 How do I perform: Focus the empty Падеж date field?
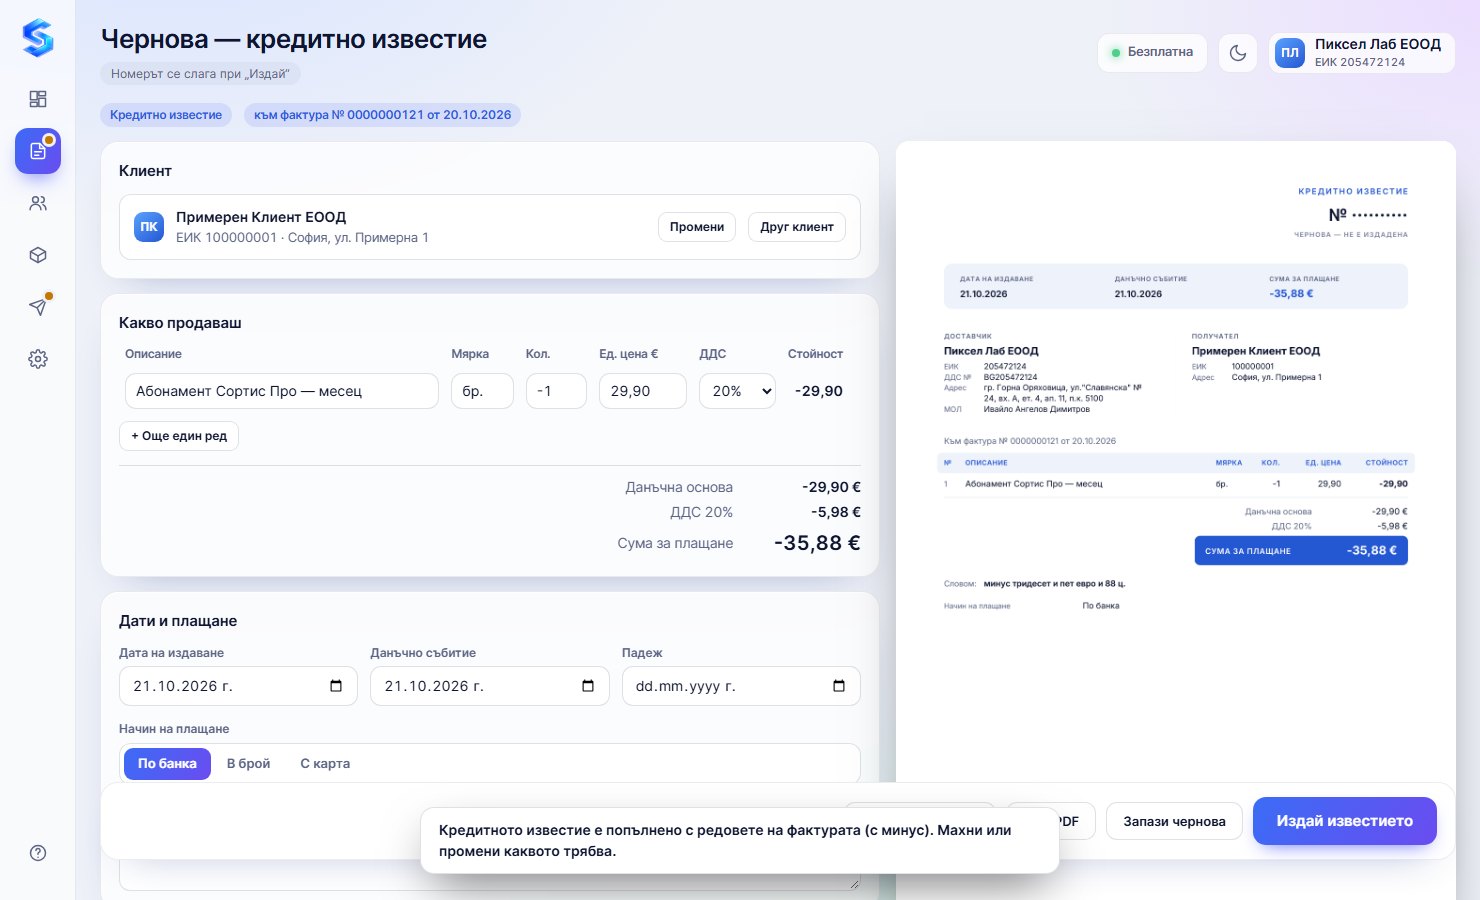[741, 686]
